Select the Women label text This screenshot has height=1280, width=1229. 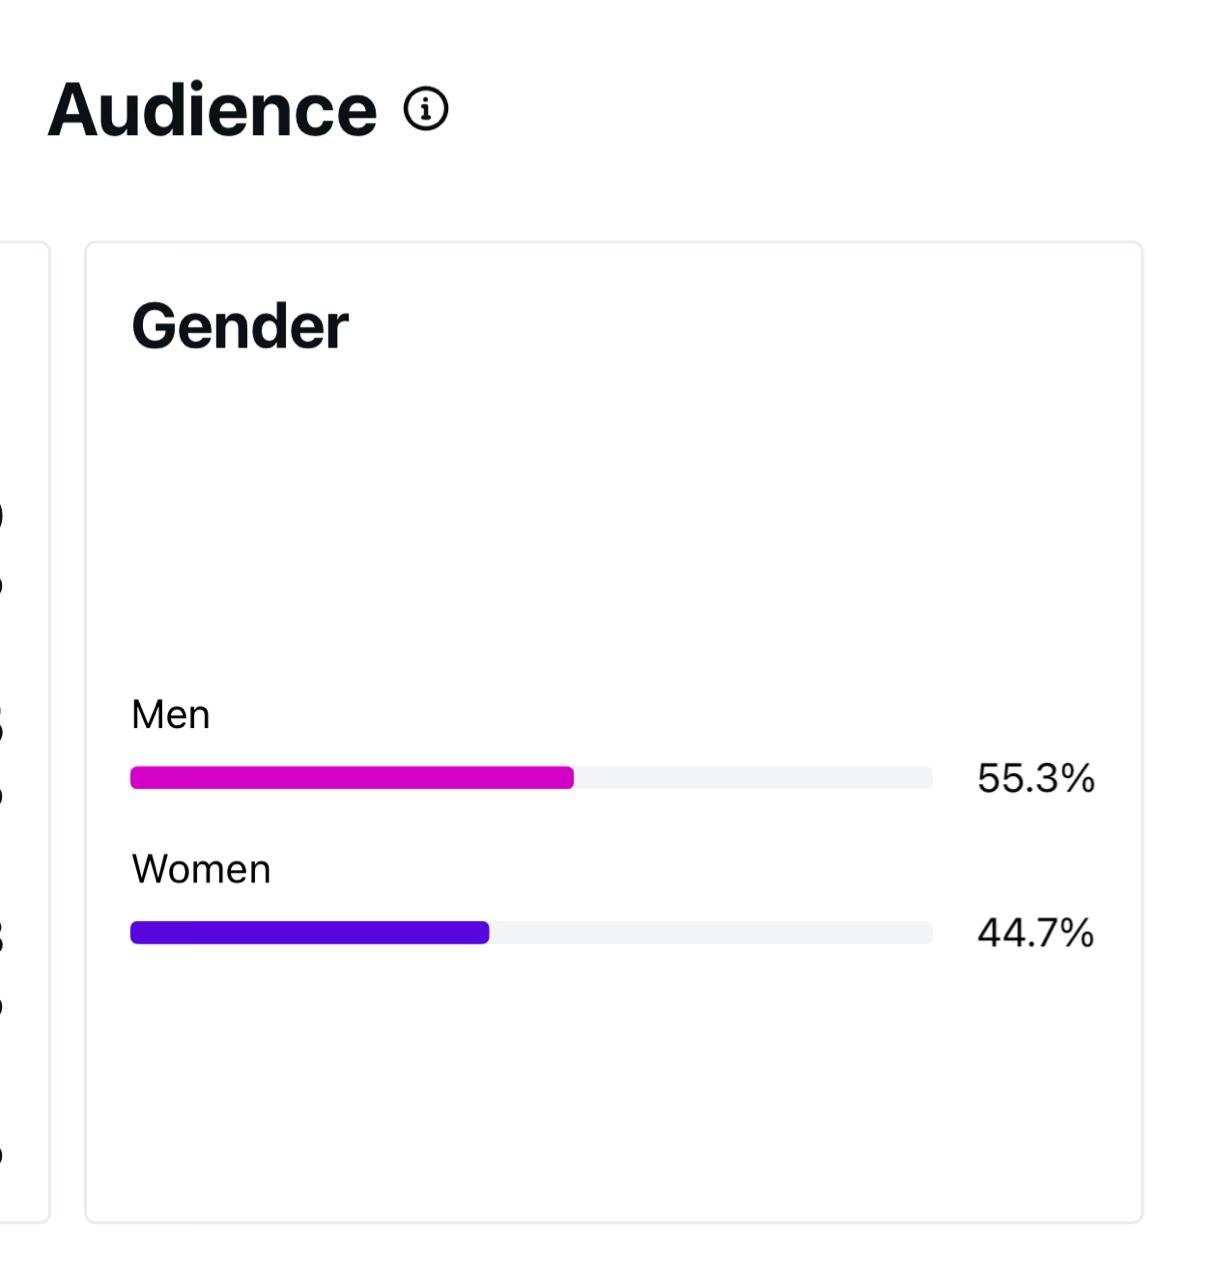(201, 869)
